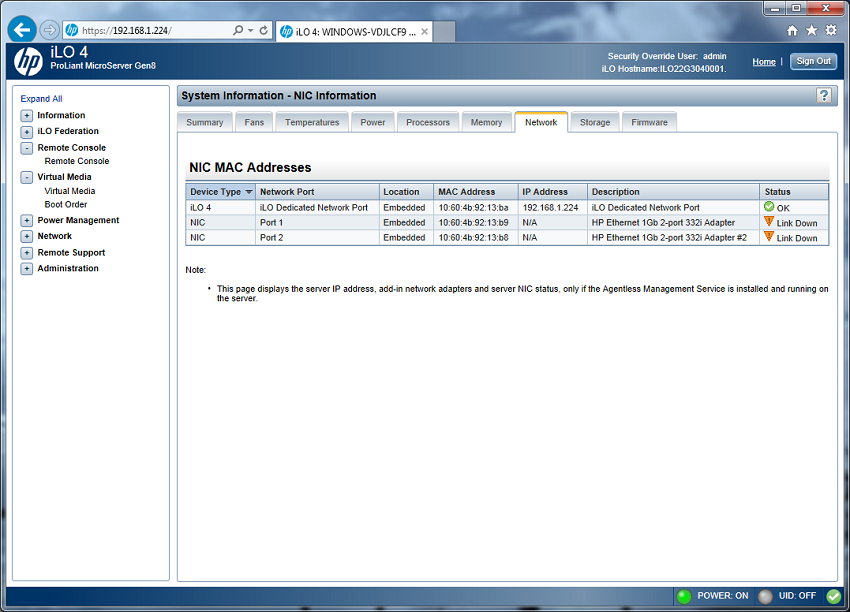This screenshot has width=850, height=612.
Task: Switch to the Summary tab
Action: 204,122
